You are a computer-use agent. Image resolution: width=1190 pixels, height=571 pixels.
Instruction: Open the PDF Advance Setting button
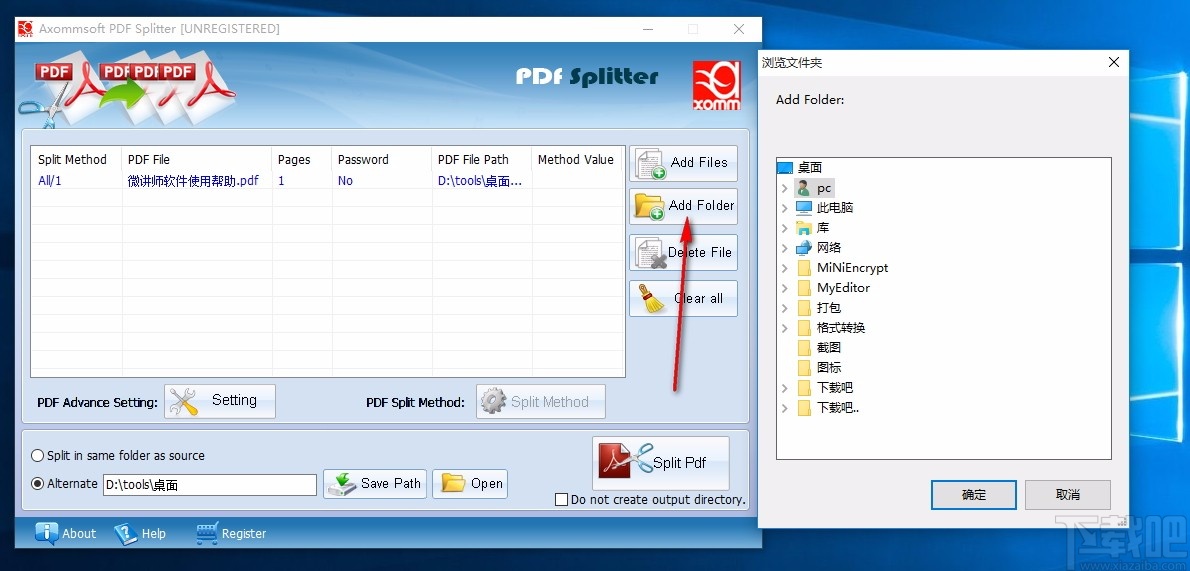tap(219, 401)
